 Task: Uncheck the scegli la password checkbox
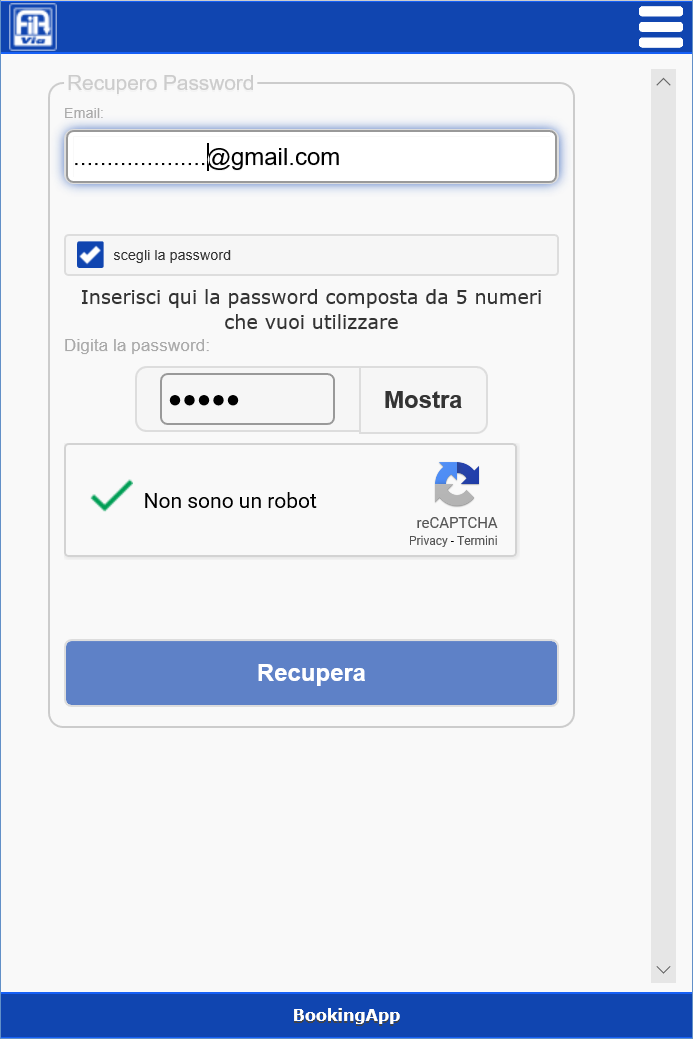coord(90,254)
